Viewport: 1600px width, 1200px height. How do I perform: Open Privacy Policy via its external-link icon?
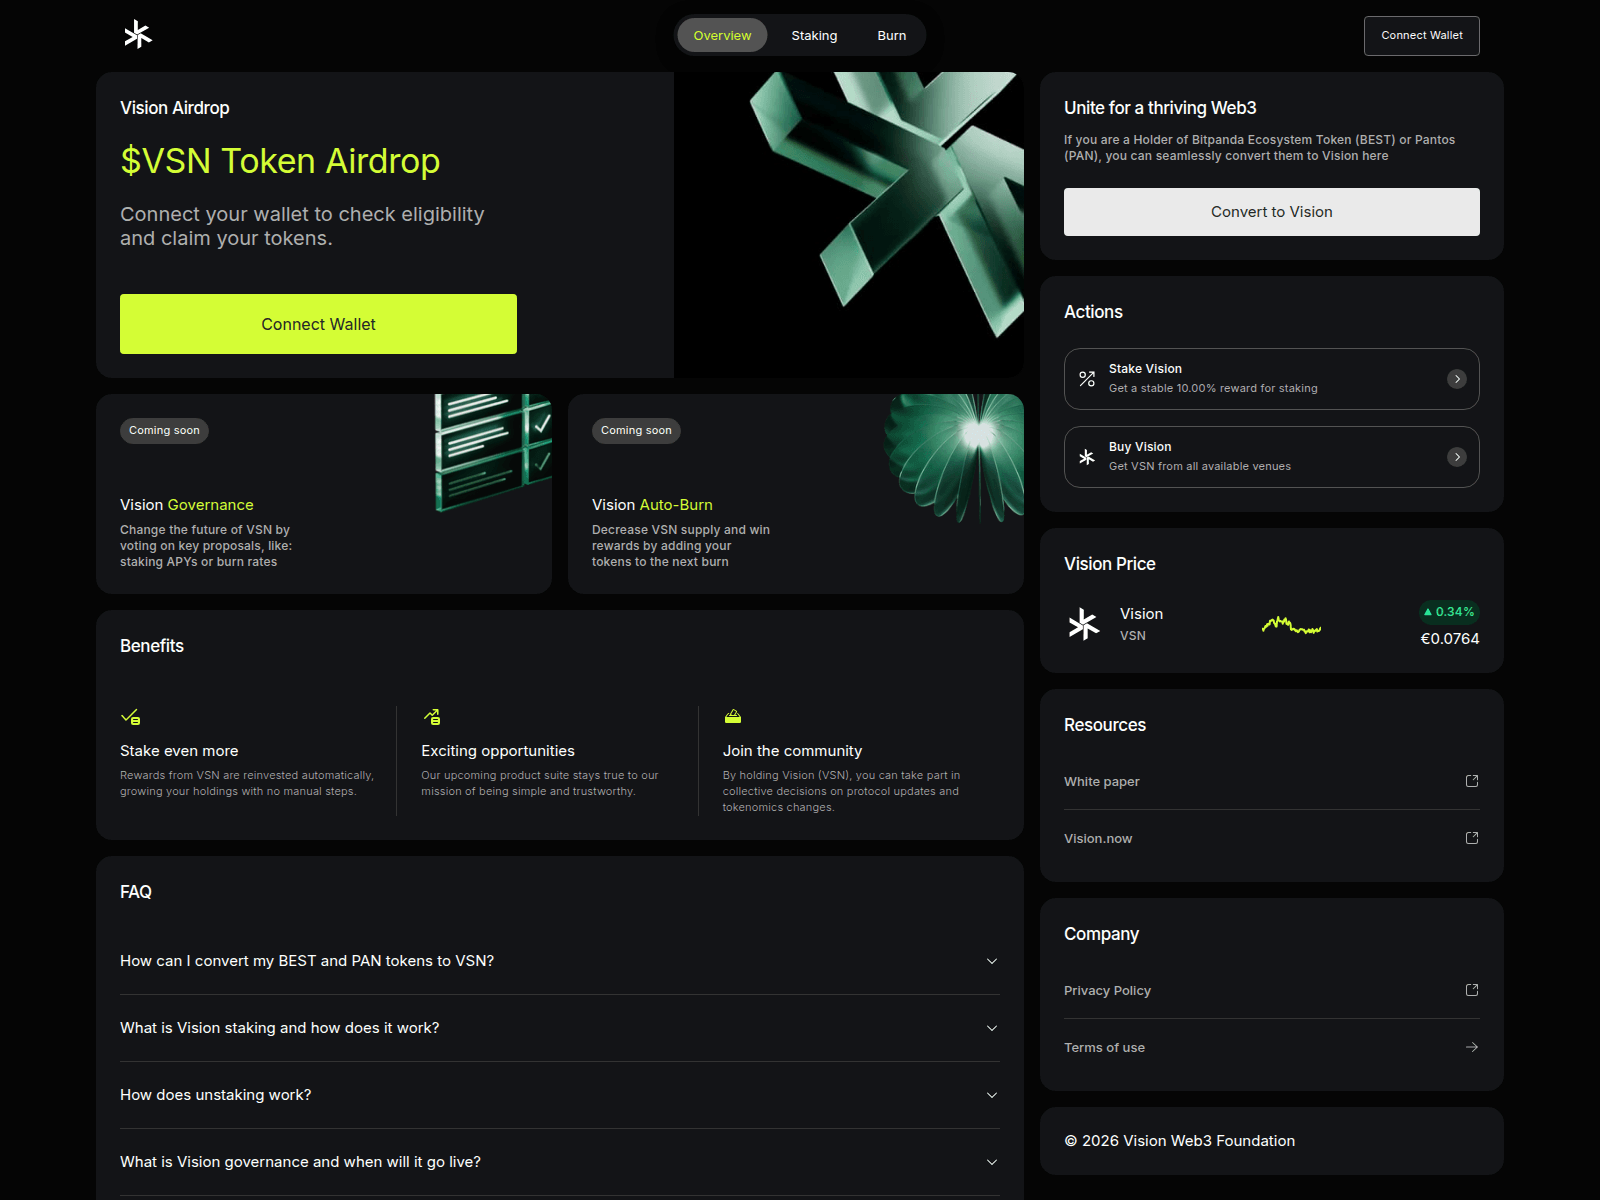[1471, 990]
